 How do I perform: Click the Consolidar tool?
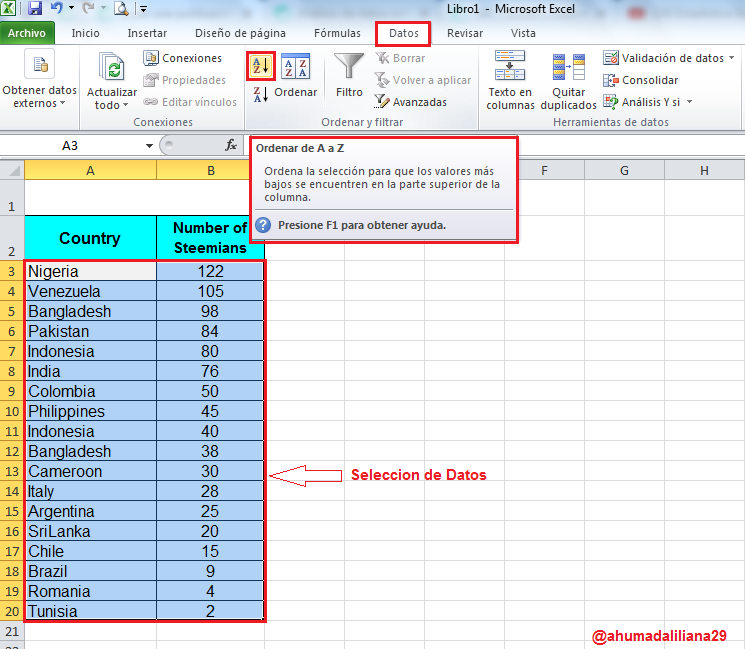(x=640, y=80)
